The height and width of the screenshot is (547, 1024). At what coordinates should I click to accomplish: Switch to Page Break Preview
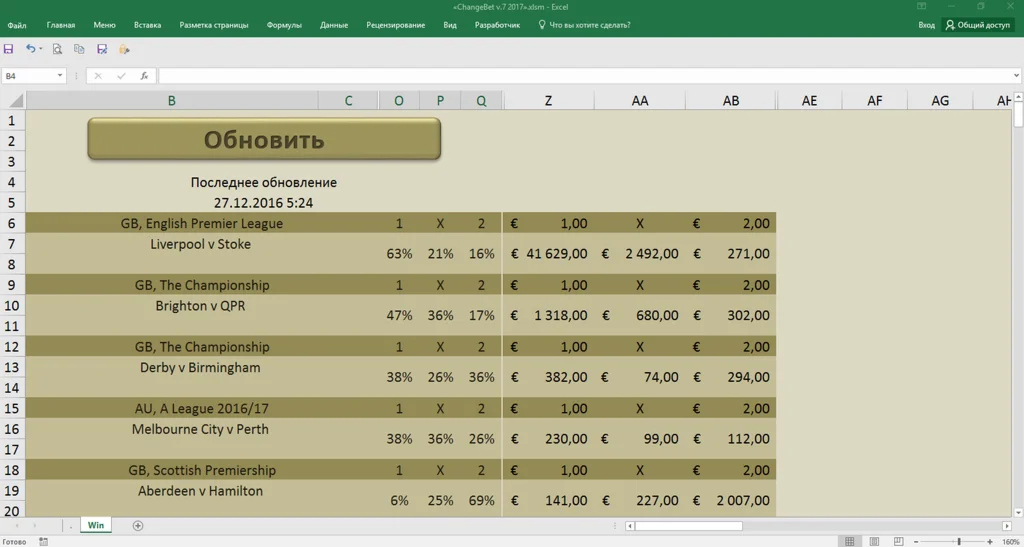point(899,542)
